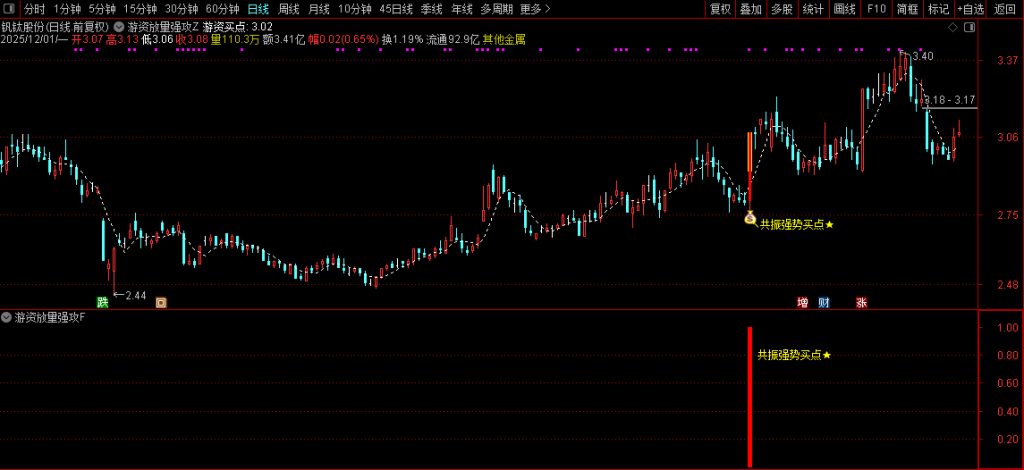1024x470 pixels.
Task: Click the 额3.41亿 turnover value
Action: pyautogui.click(x=283, y=39)
